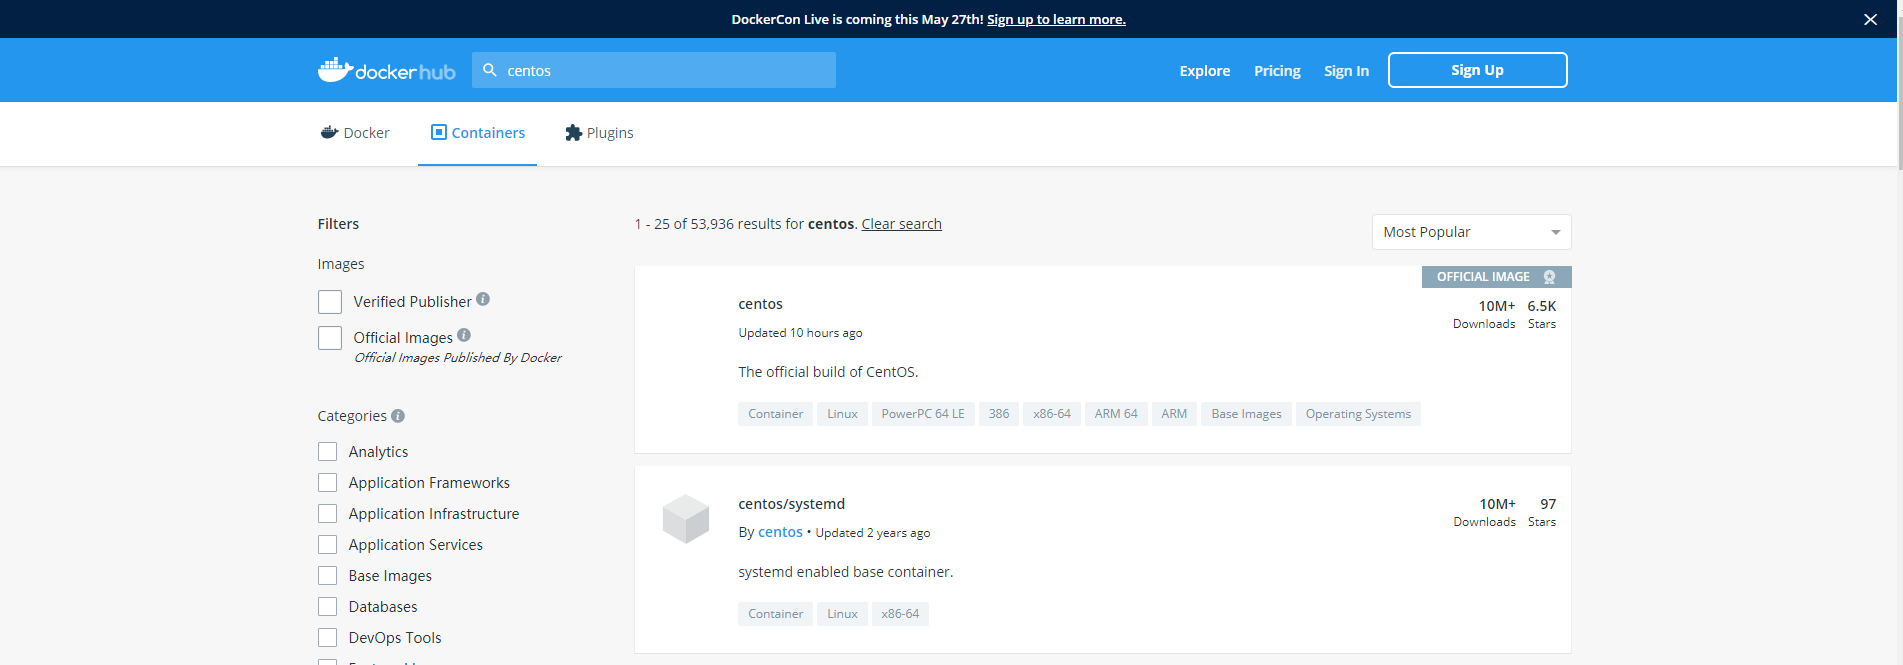Click the 'Updated 10 hours ago' text
Viewport: 1903px width, 665px height.
[x=800, y=333]
